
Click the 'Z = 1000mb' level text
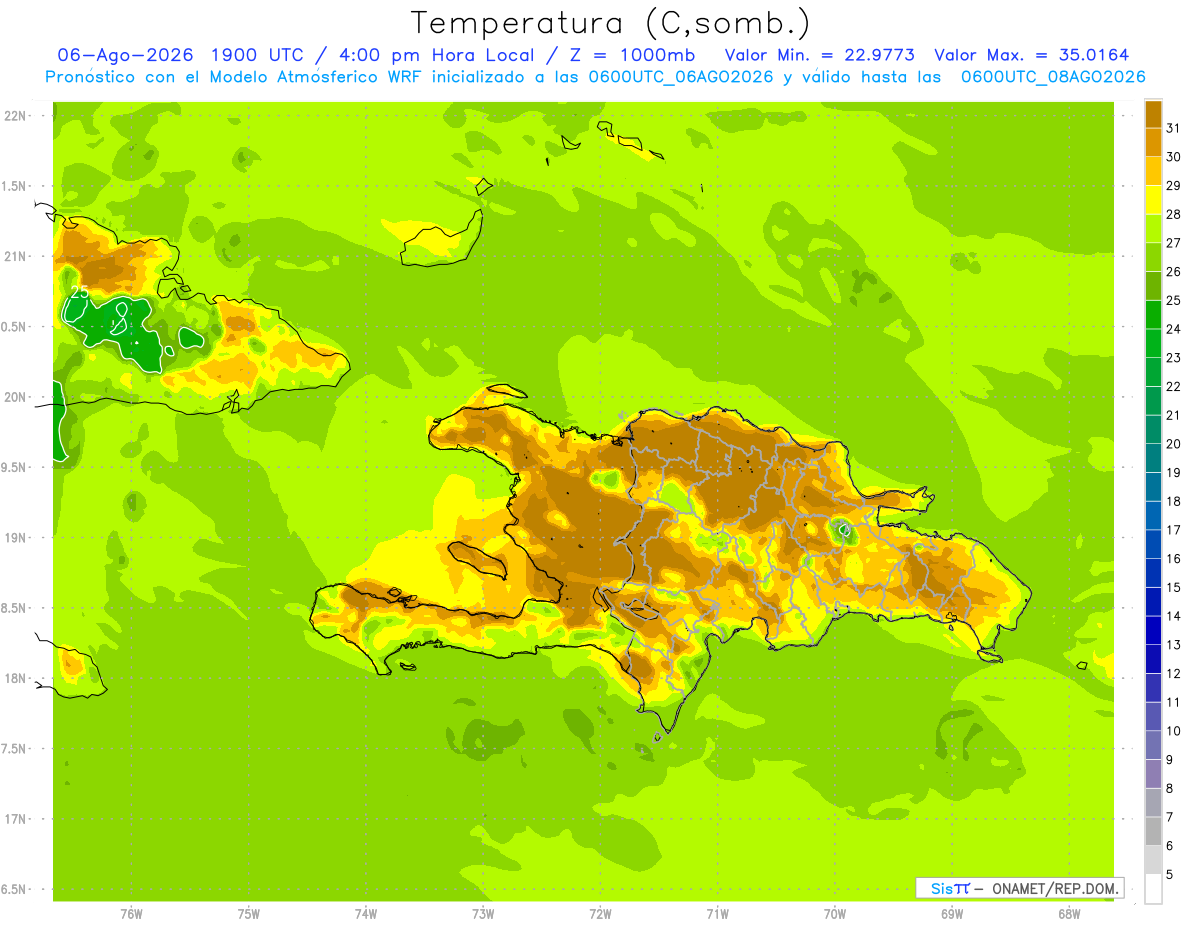631,55
